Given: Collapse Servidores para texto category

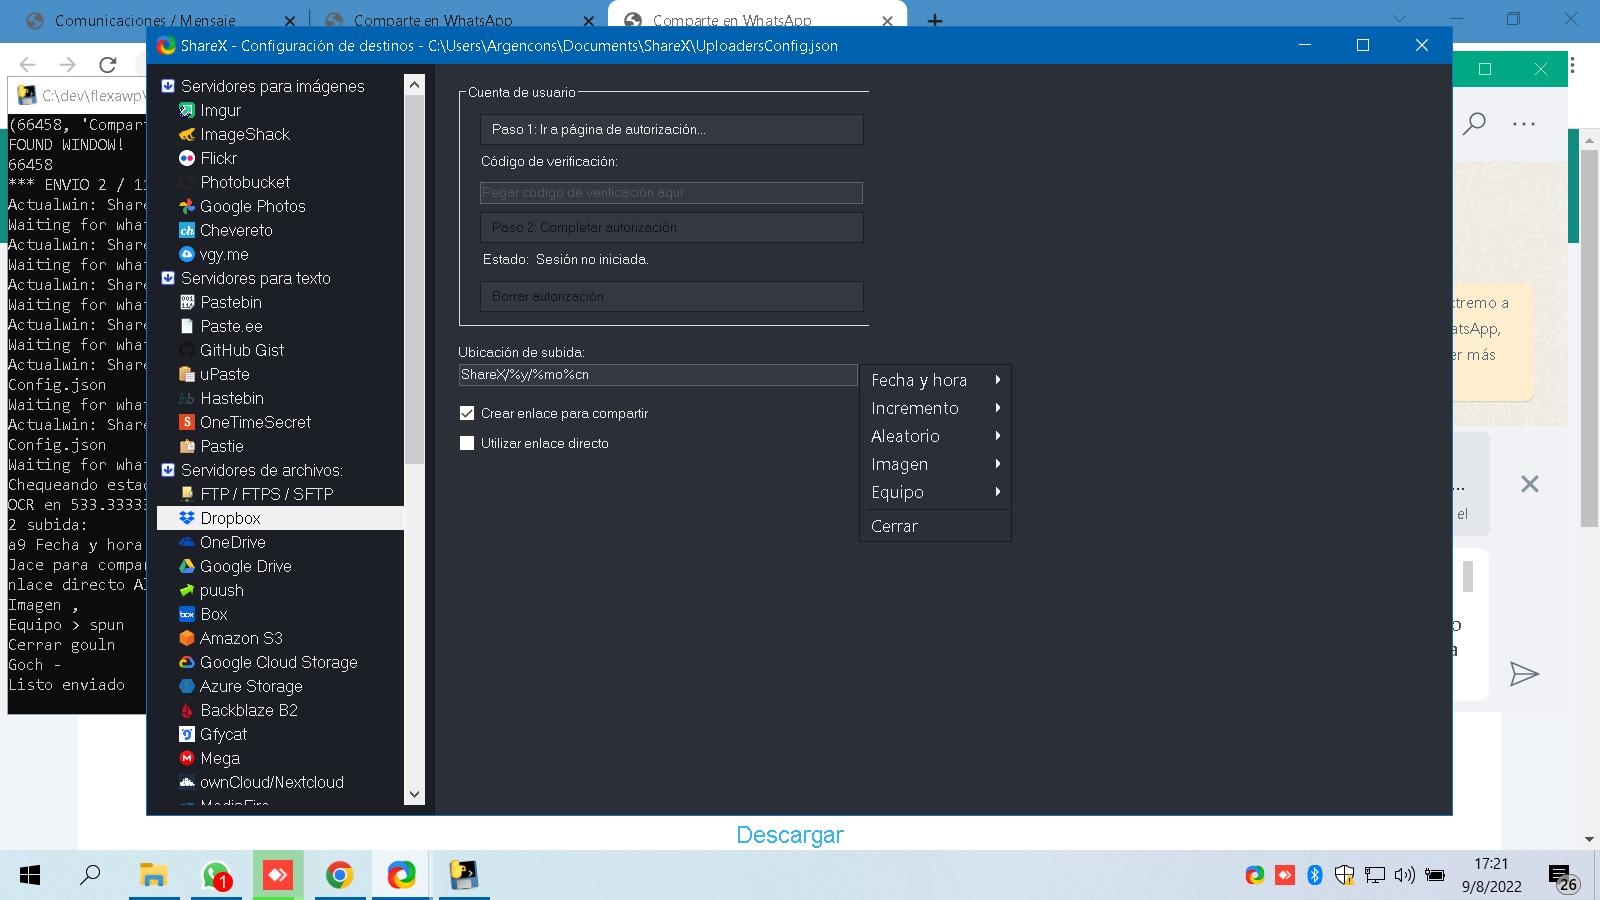Looking at the screenshot, I should point(168,278).
